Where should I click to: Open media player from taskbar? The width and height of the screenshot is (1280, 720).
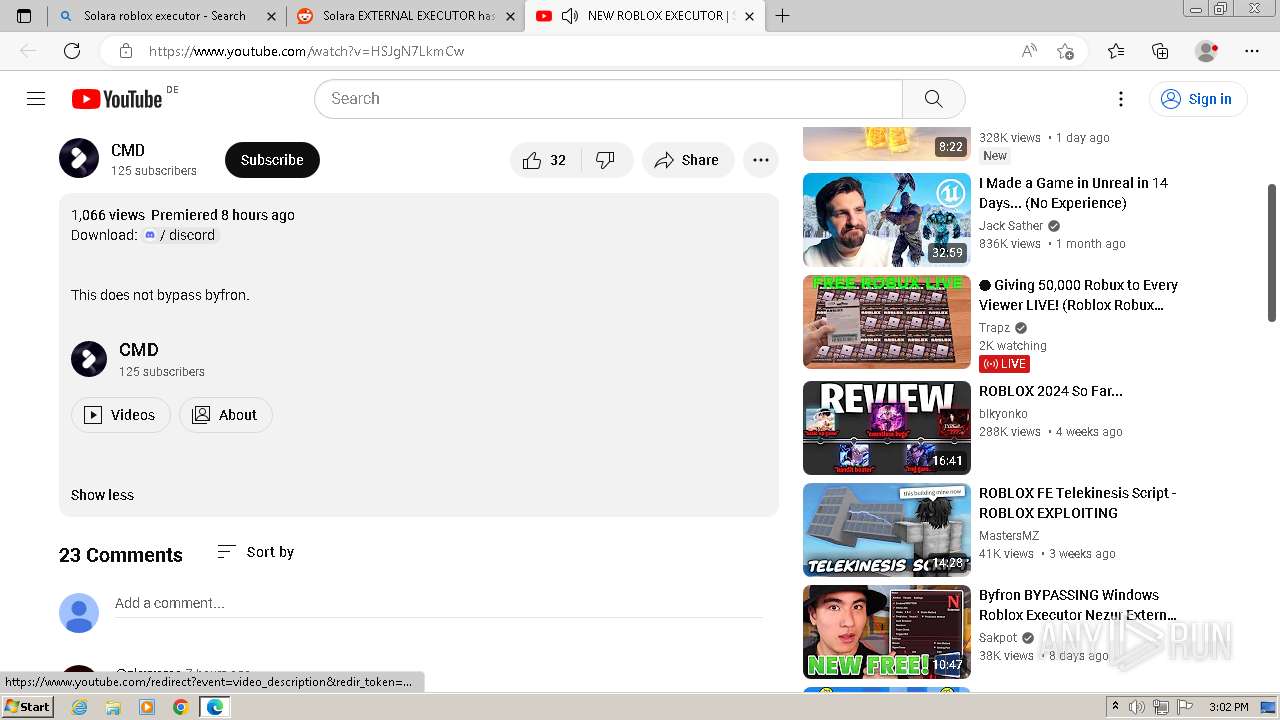[x=147, y=707]
